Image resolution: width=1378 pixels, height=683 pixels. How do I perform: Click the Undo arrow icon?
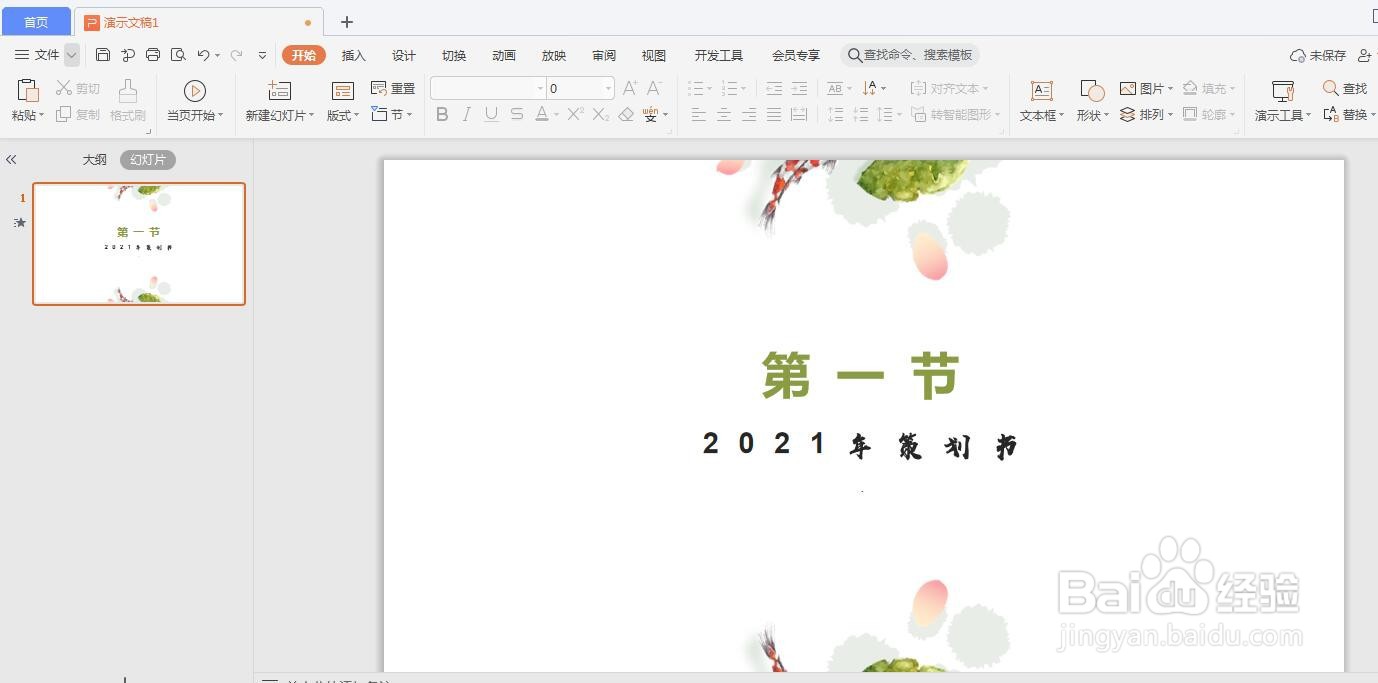click(x=203, y=55)
